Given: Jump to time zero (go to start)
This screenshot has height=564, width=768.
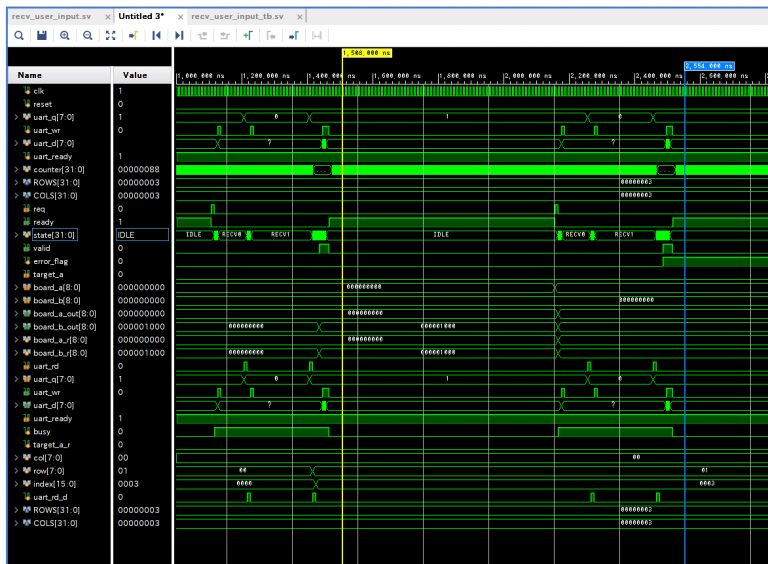Looking at the screenshot, I should coord(156,35).
